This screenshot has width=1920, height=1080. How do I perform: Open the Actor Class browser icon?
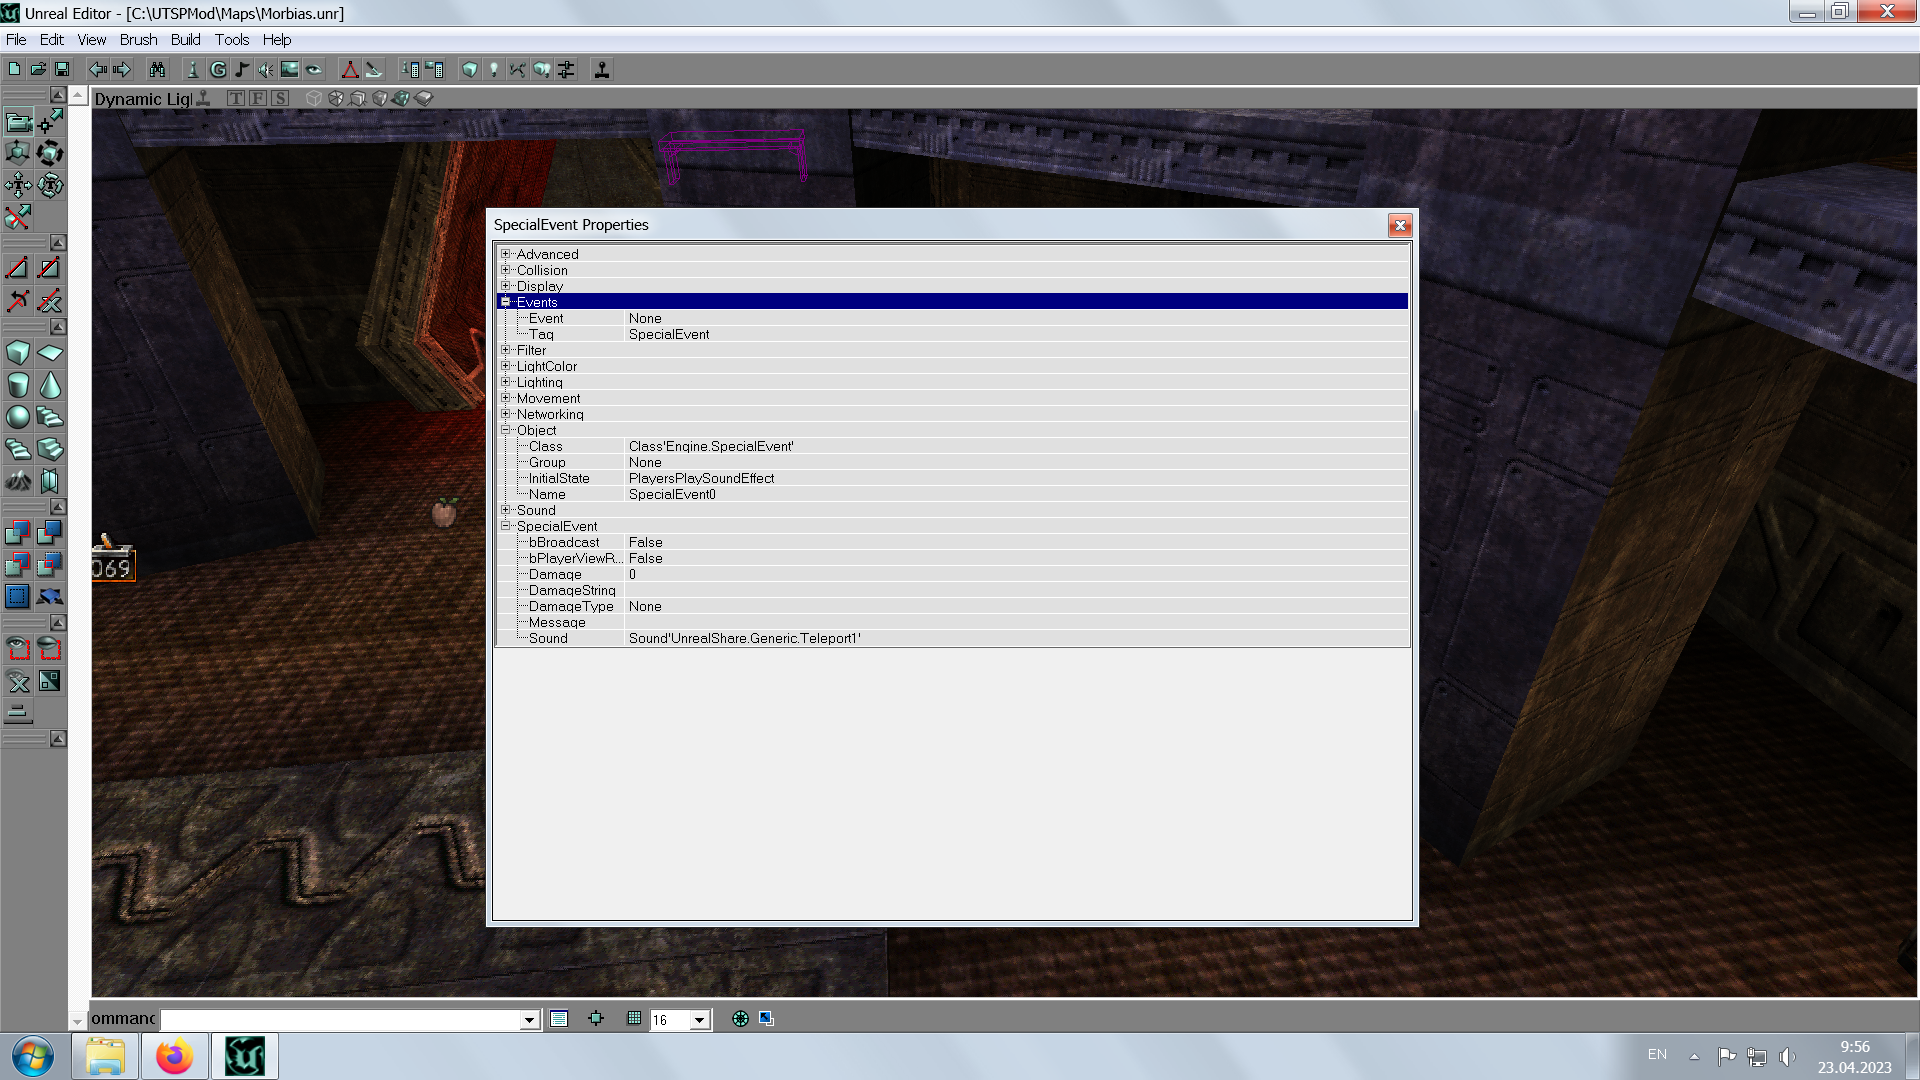193,70
